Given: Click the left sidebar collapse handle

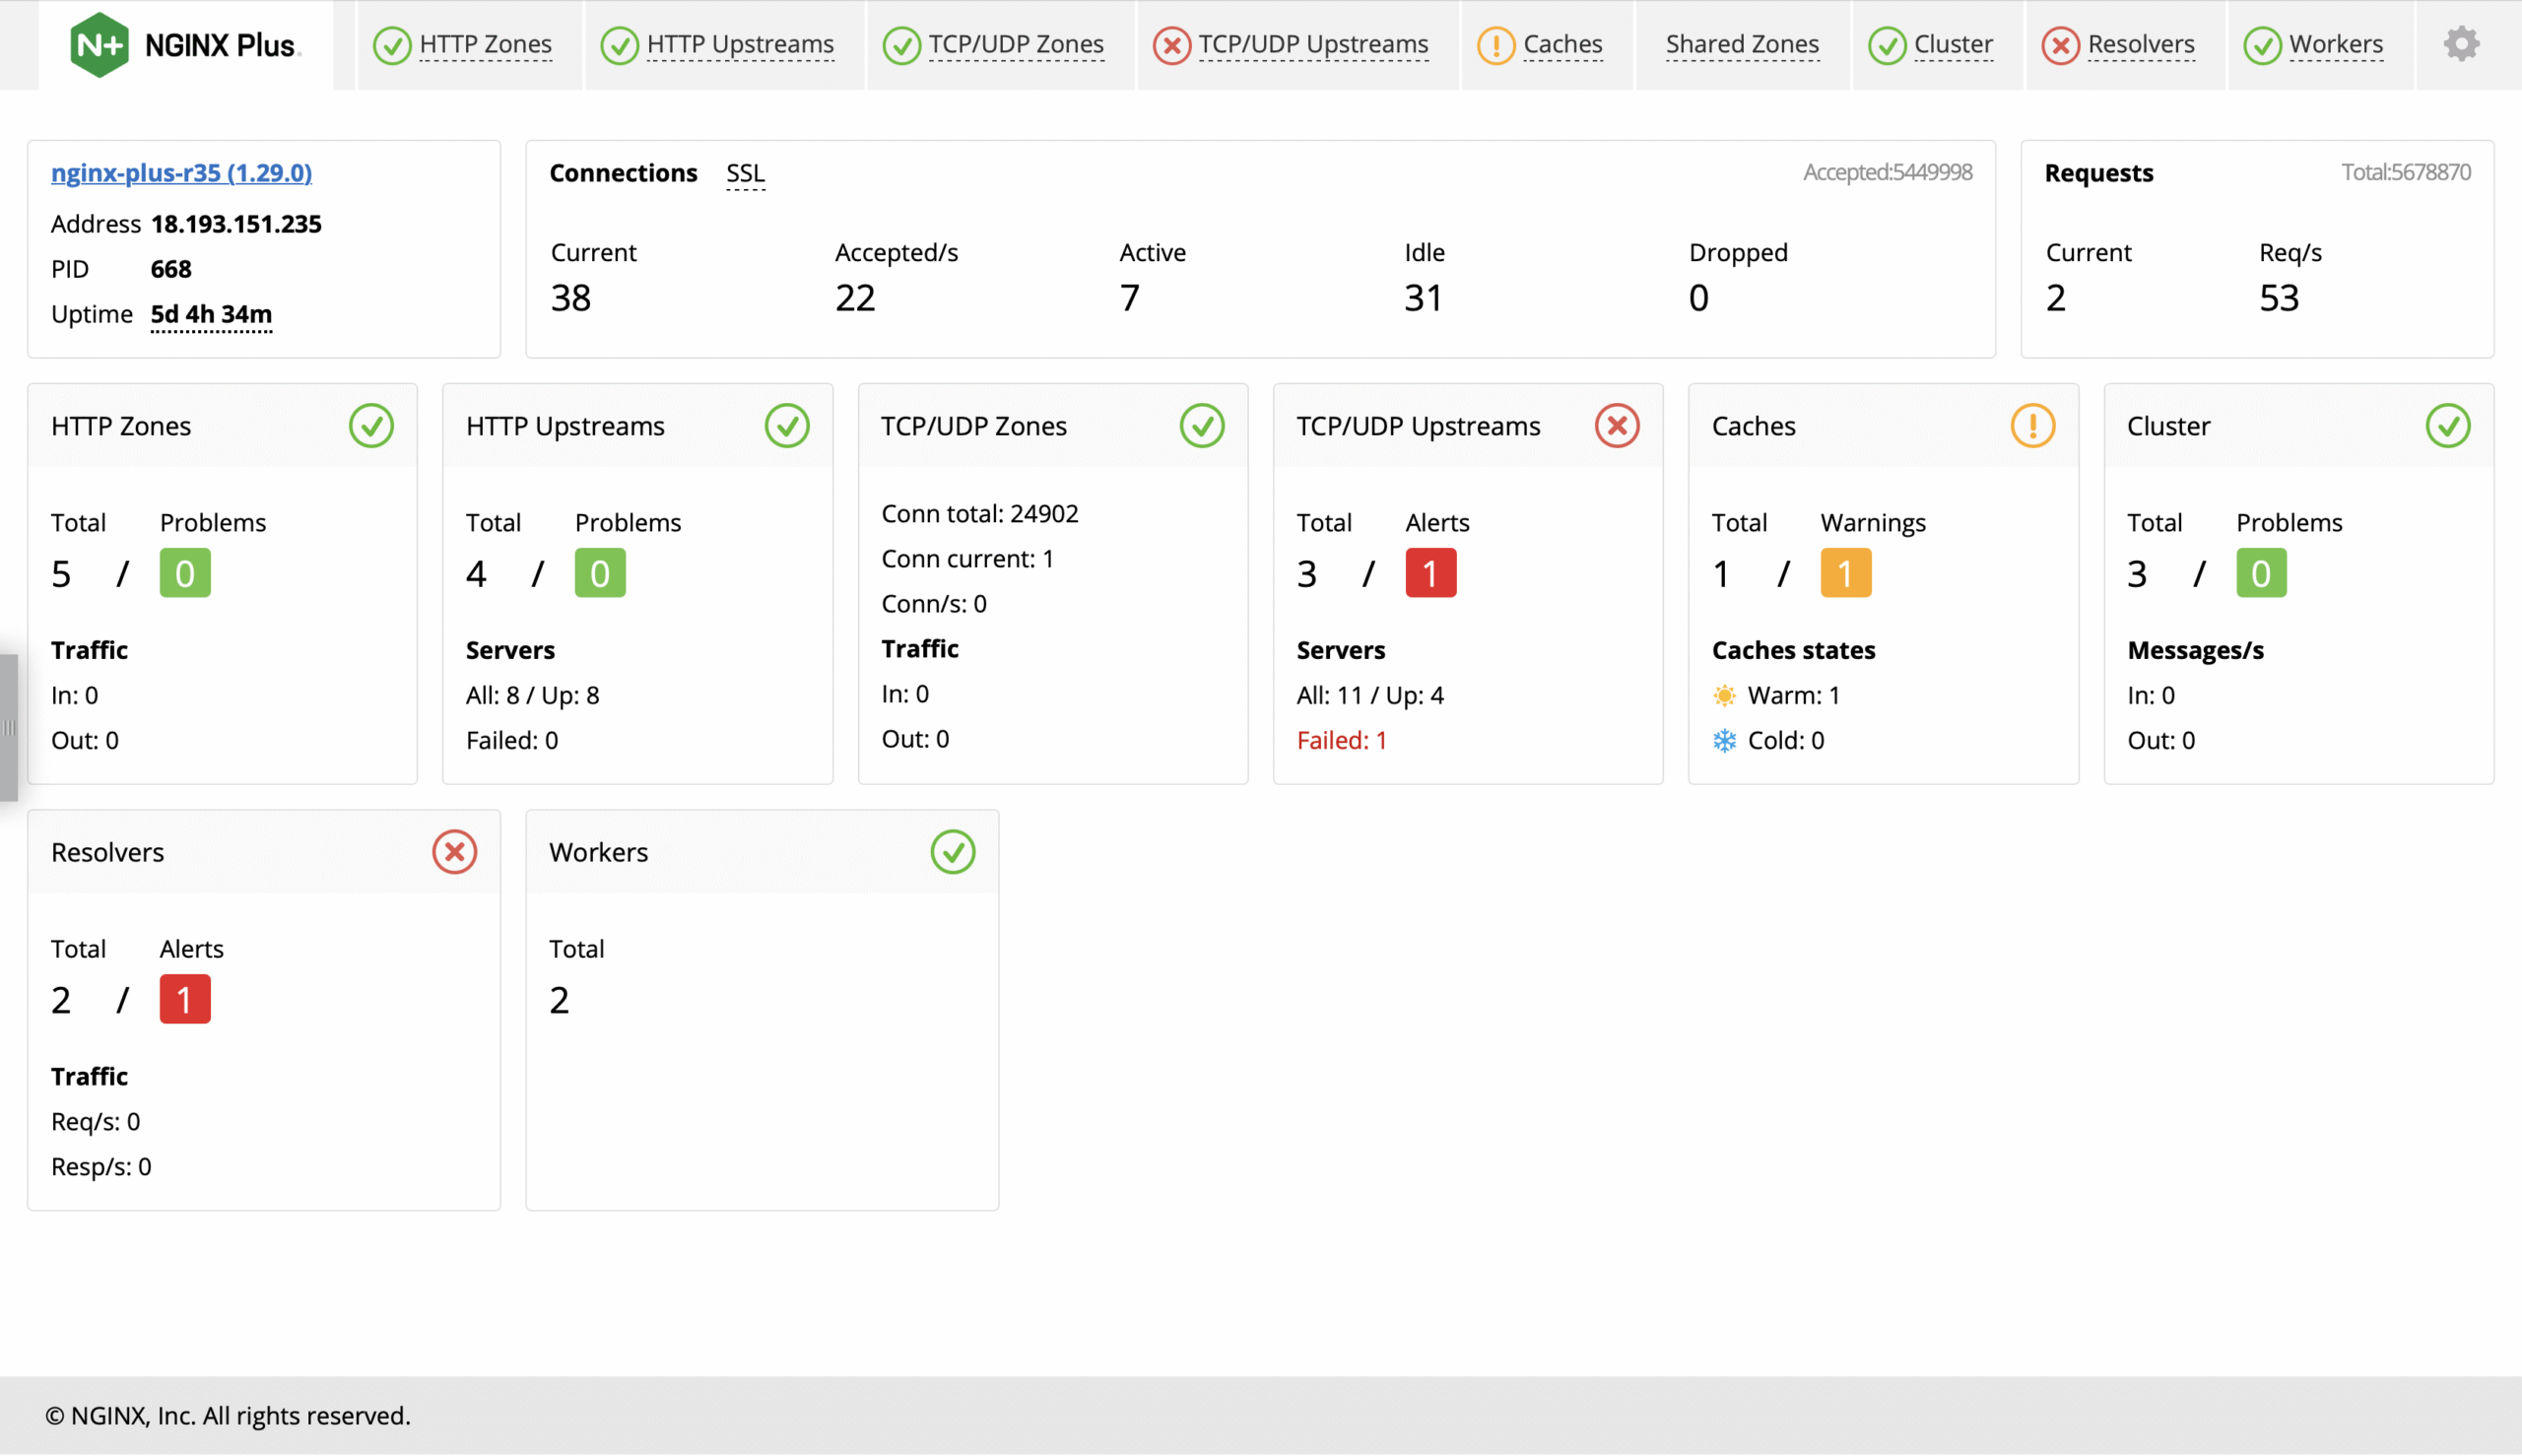Looking at the screenshot, I should point(10,727).
